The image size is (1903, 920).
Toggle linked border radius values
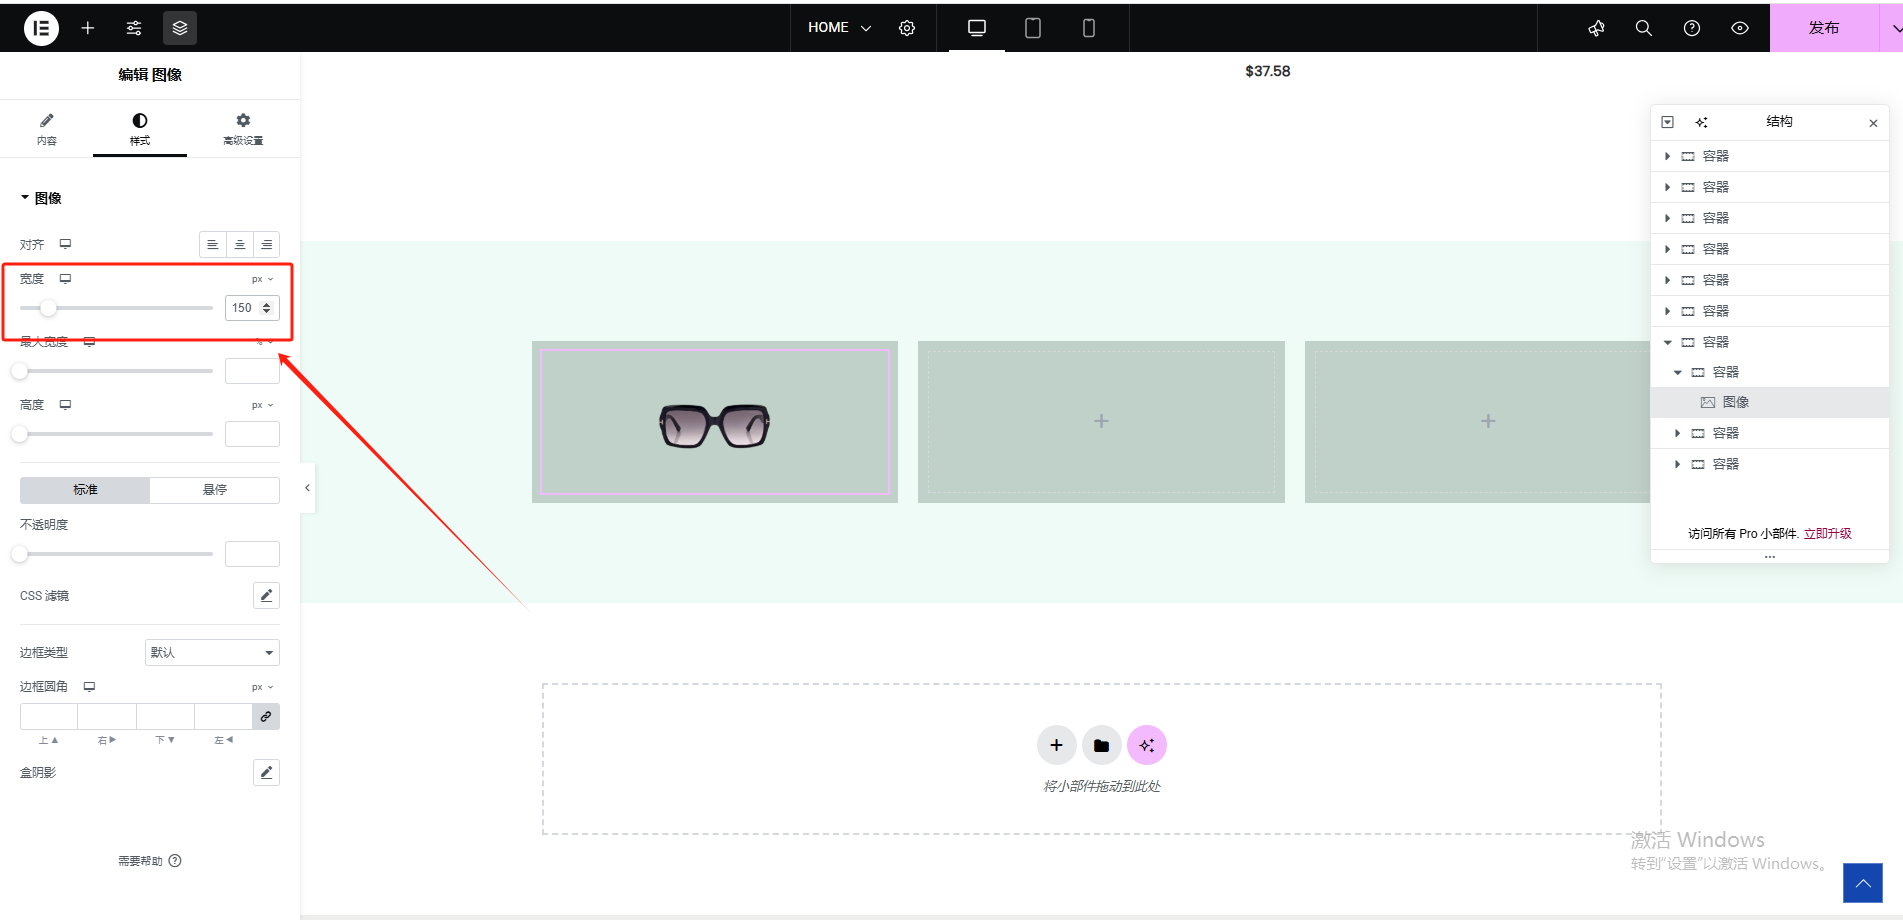point(266,717)
